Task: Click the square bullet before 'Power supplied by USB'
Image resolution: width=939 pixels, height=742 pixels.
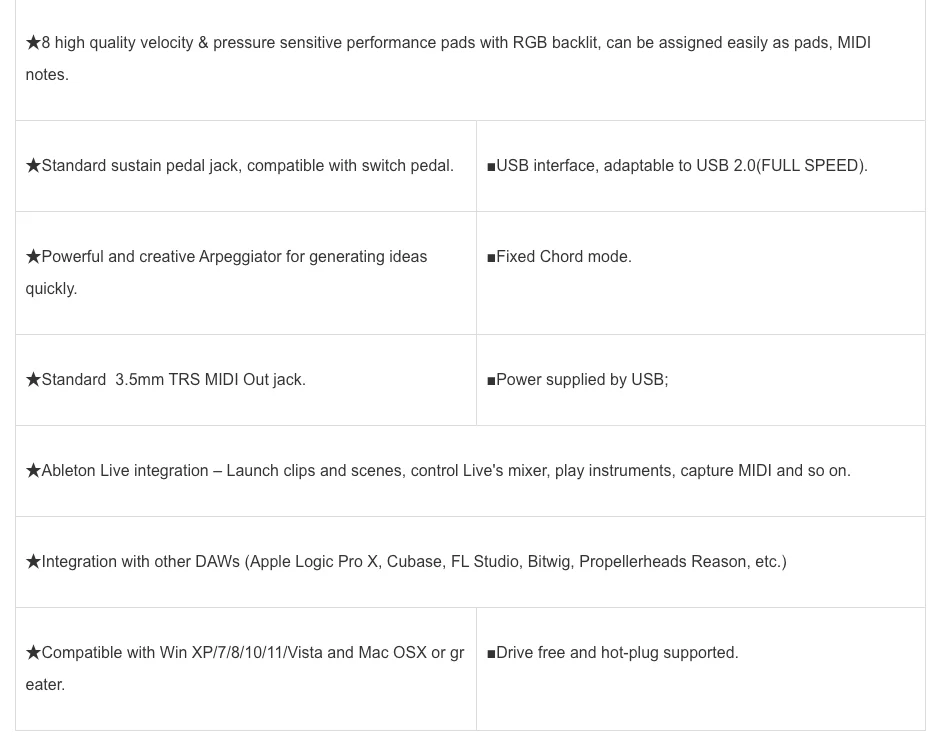Action: [x=491, y=380]
